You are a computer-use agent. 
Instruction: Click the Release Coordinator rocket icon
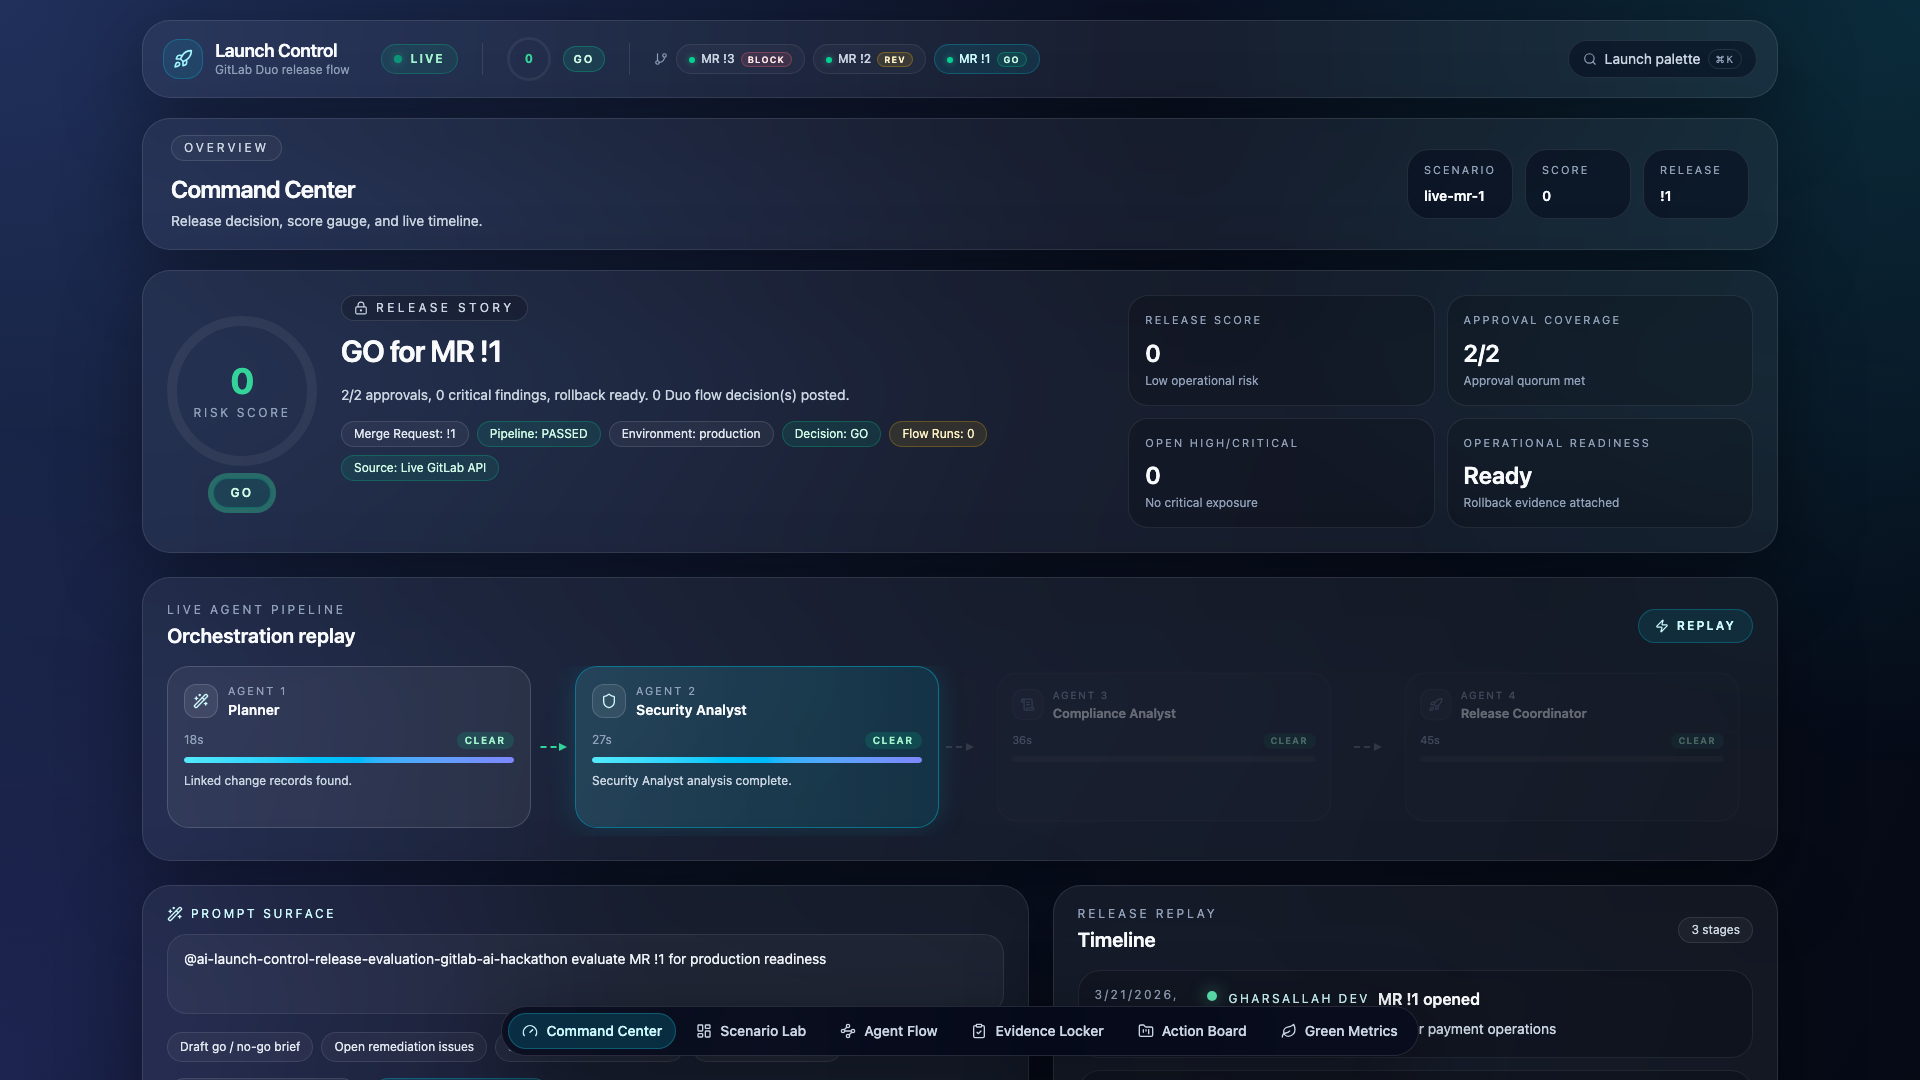tap(1435, 704)
